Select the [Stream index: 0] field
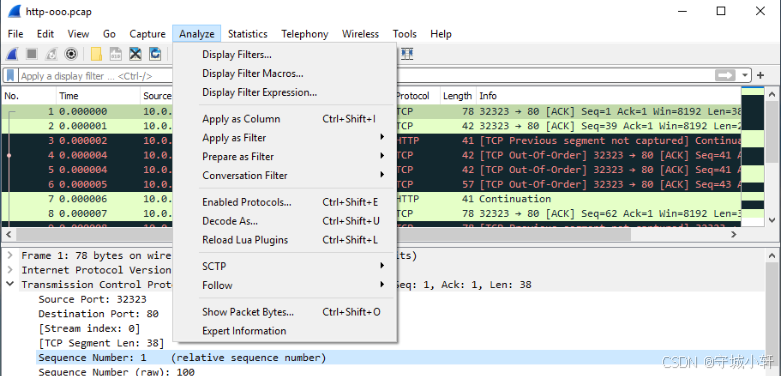 point(89,329)
